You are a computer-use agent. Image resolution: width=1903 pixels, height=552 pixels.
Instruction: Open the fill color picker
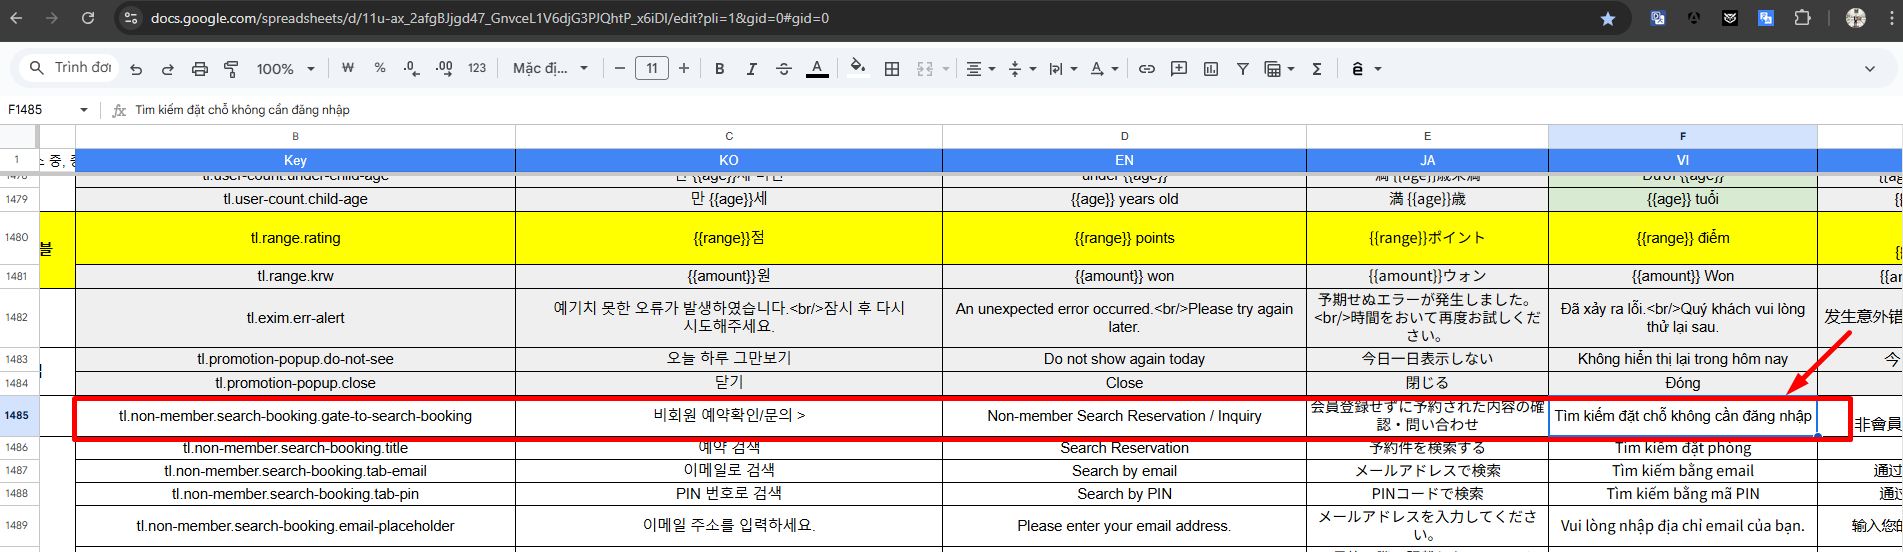point(857,69)
